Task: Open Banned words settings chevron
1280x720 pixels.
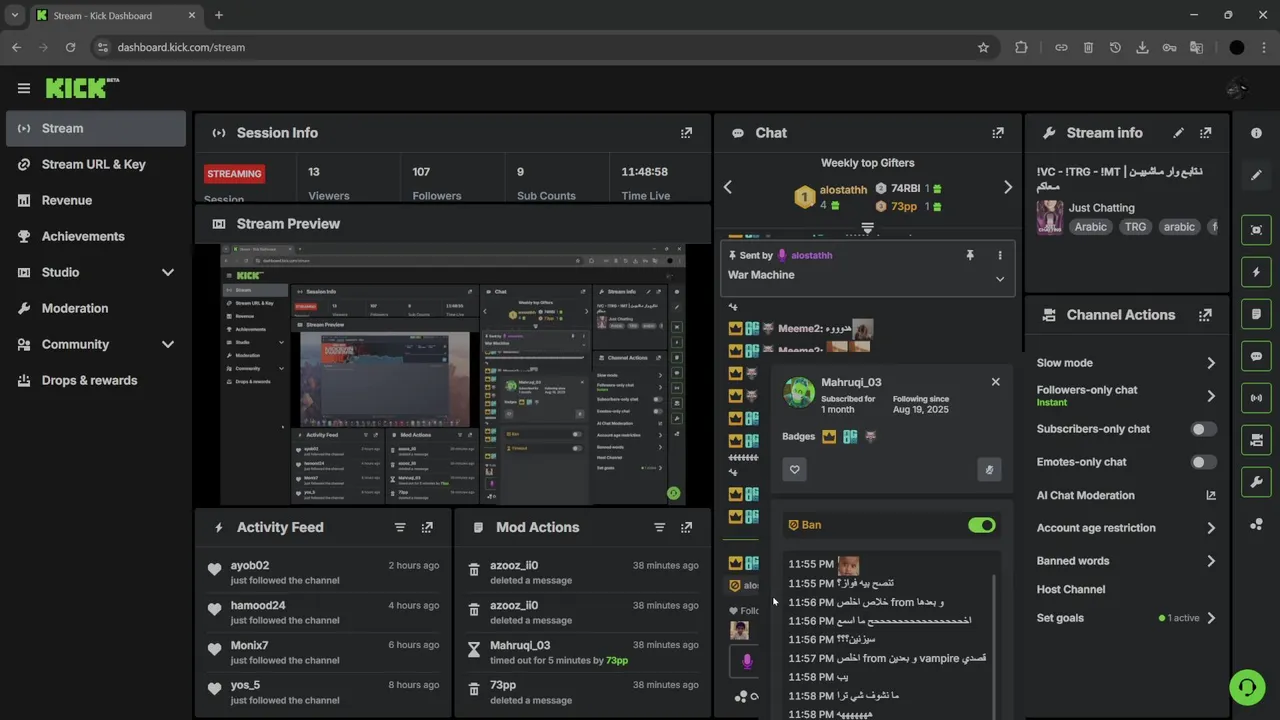Action: pyautogui.click(x=1211, y=561)
